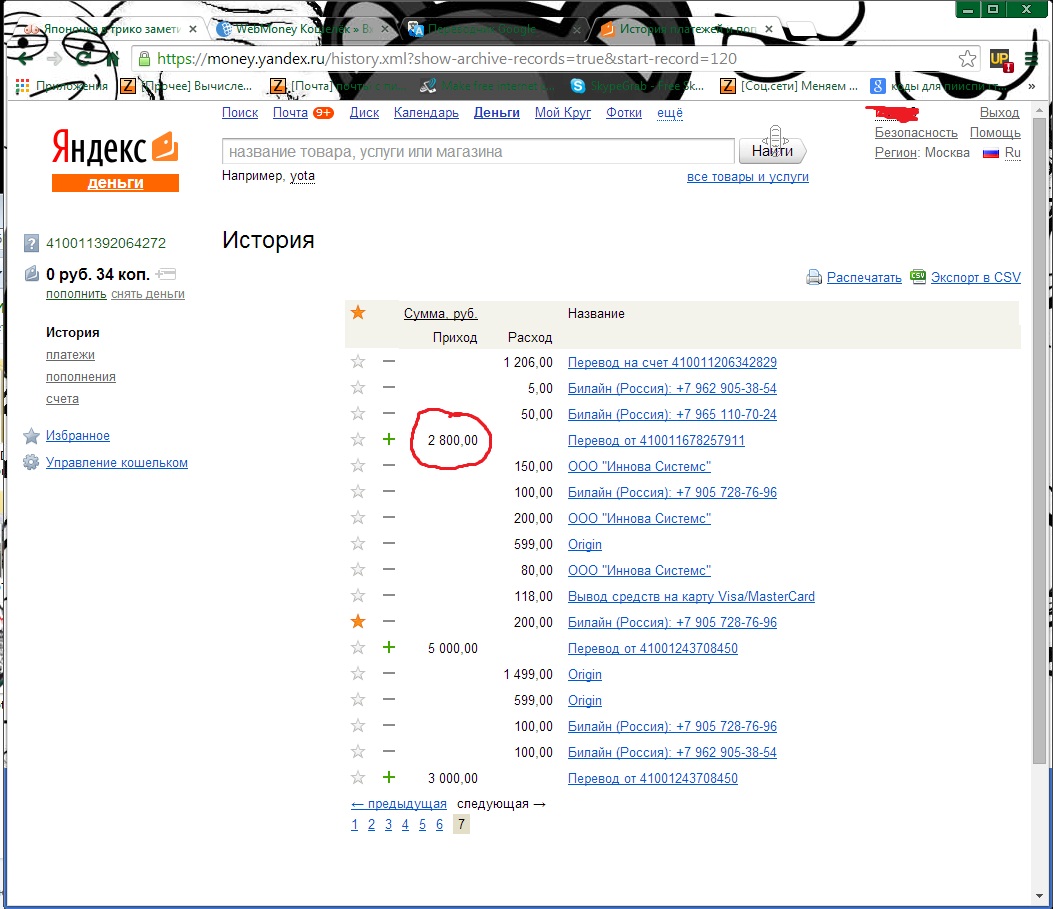Click orange star in table header
Screen dimensions: 1053x909
click(x=358, y=312)
